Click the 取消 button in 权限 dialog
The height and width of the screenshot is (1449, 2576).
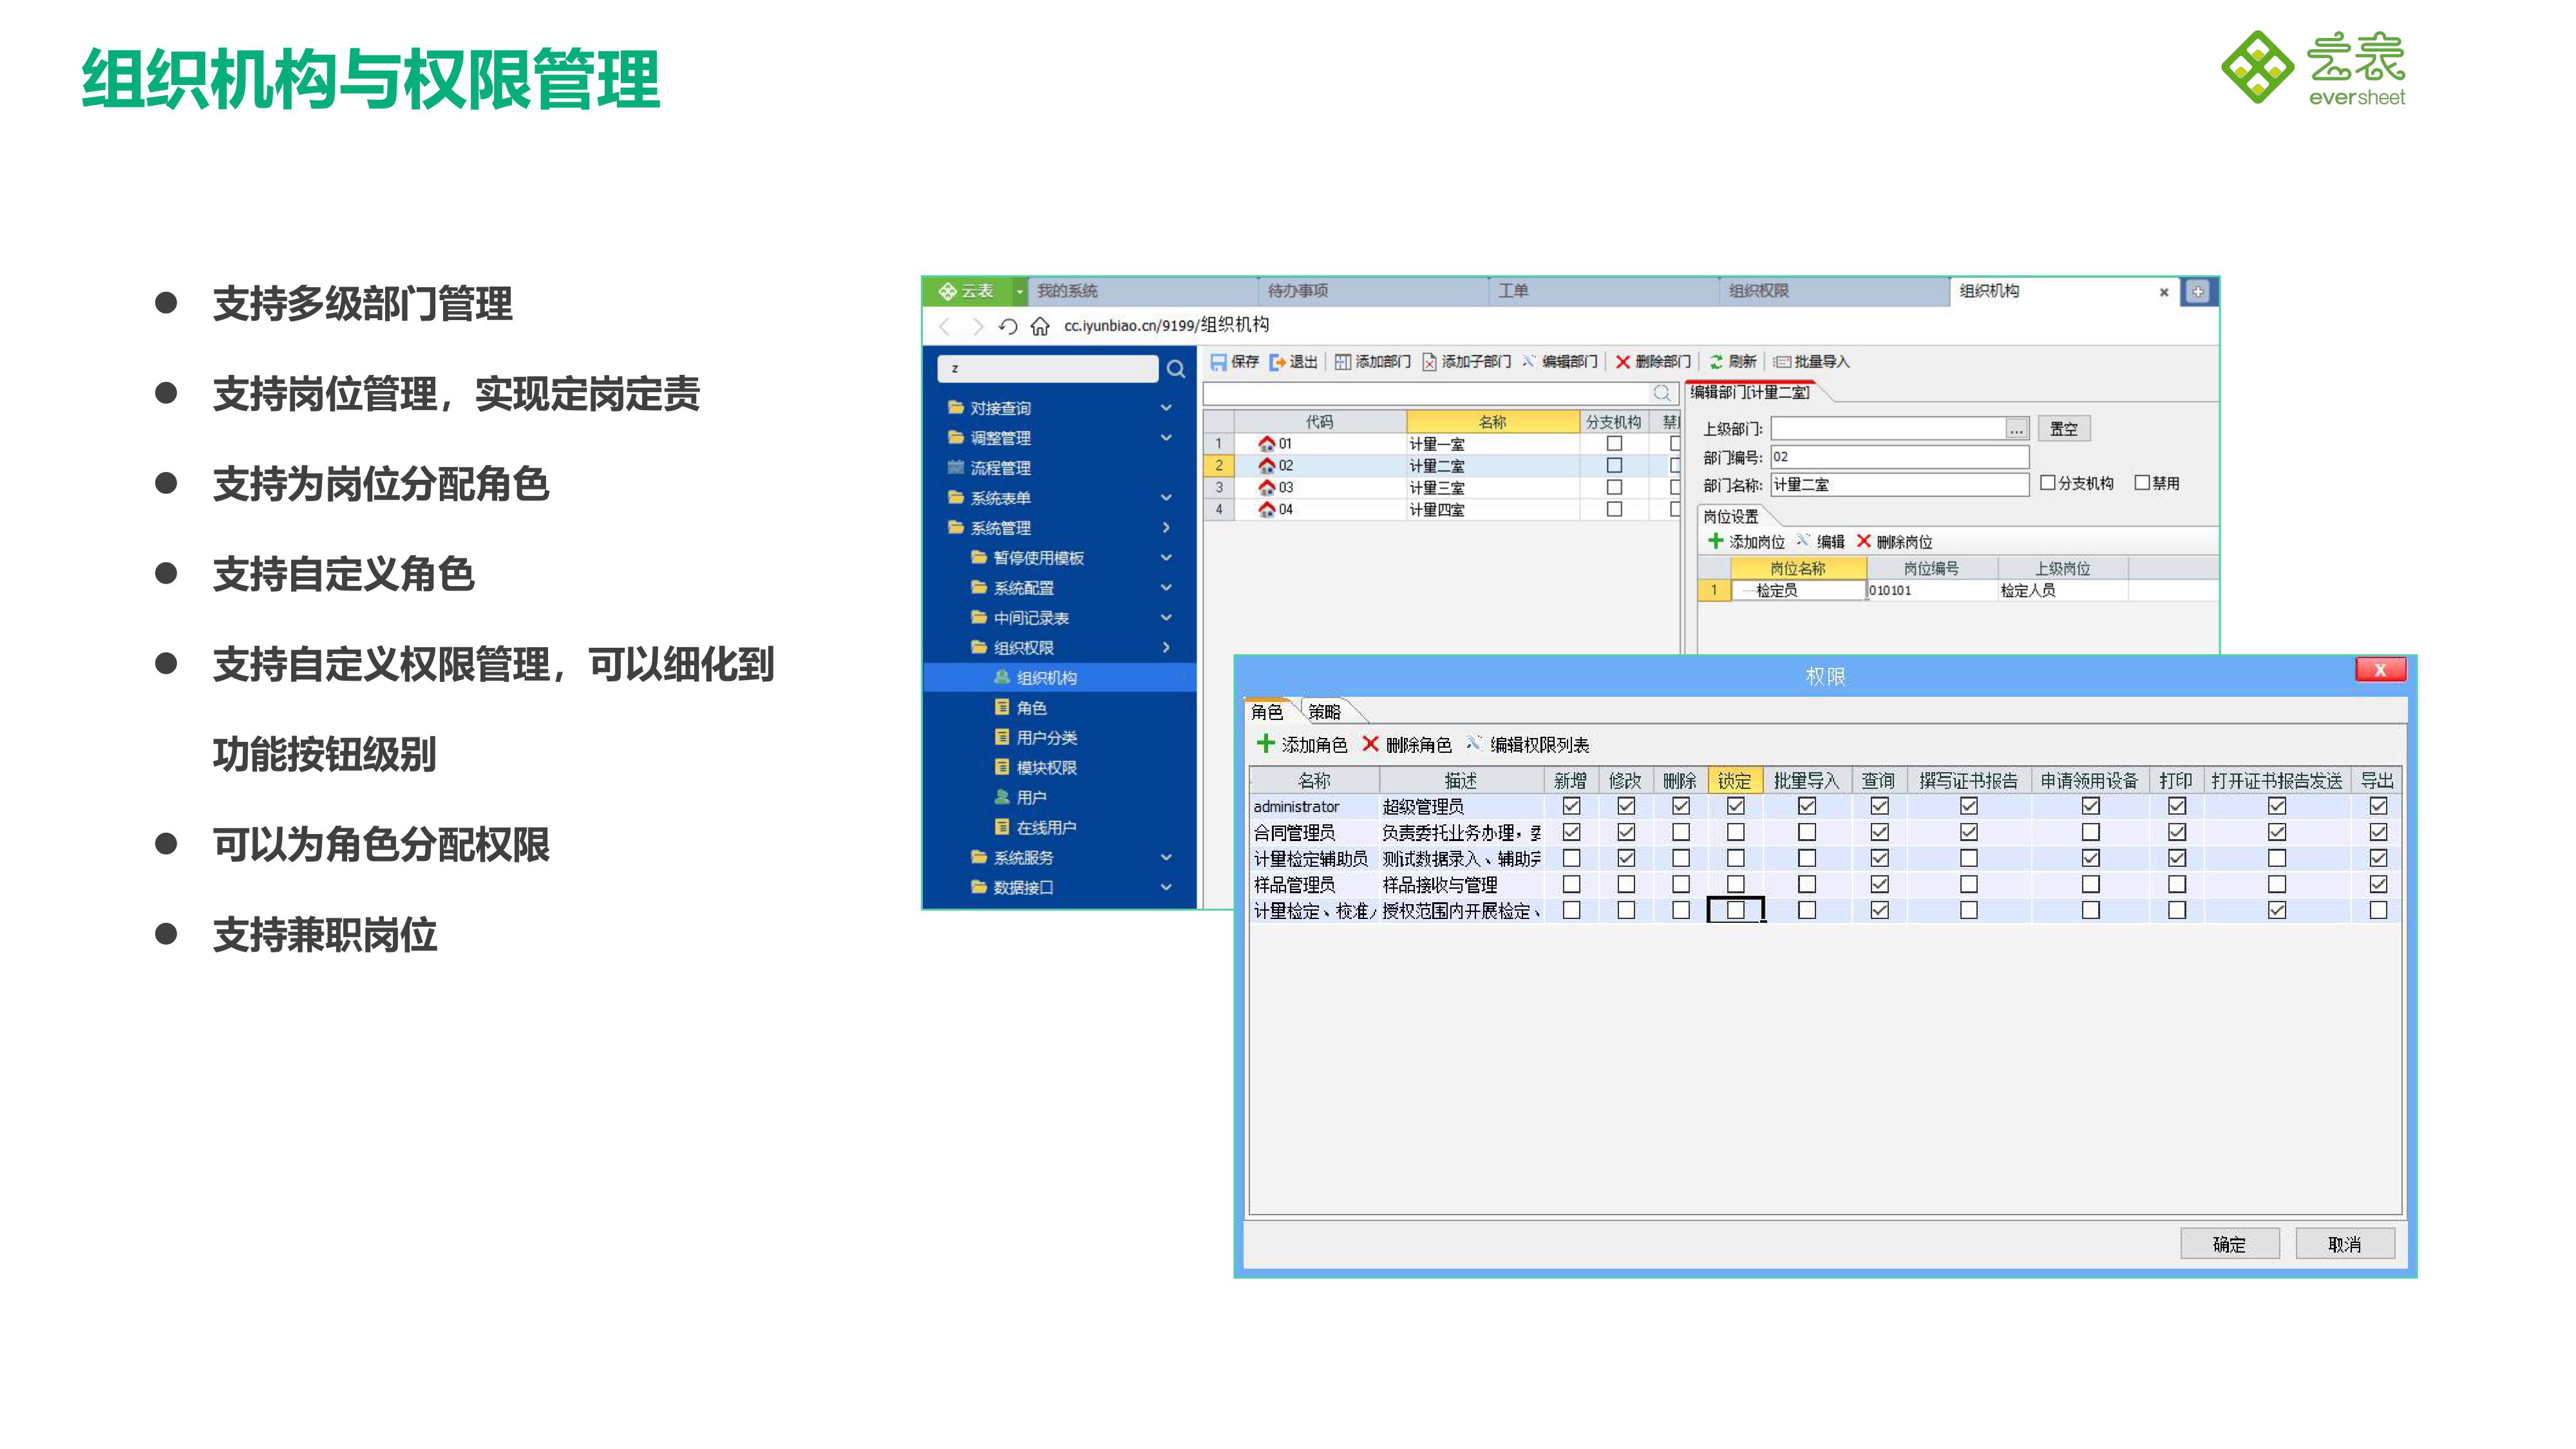pyautogui.click(x=2345, y=1244)
